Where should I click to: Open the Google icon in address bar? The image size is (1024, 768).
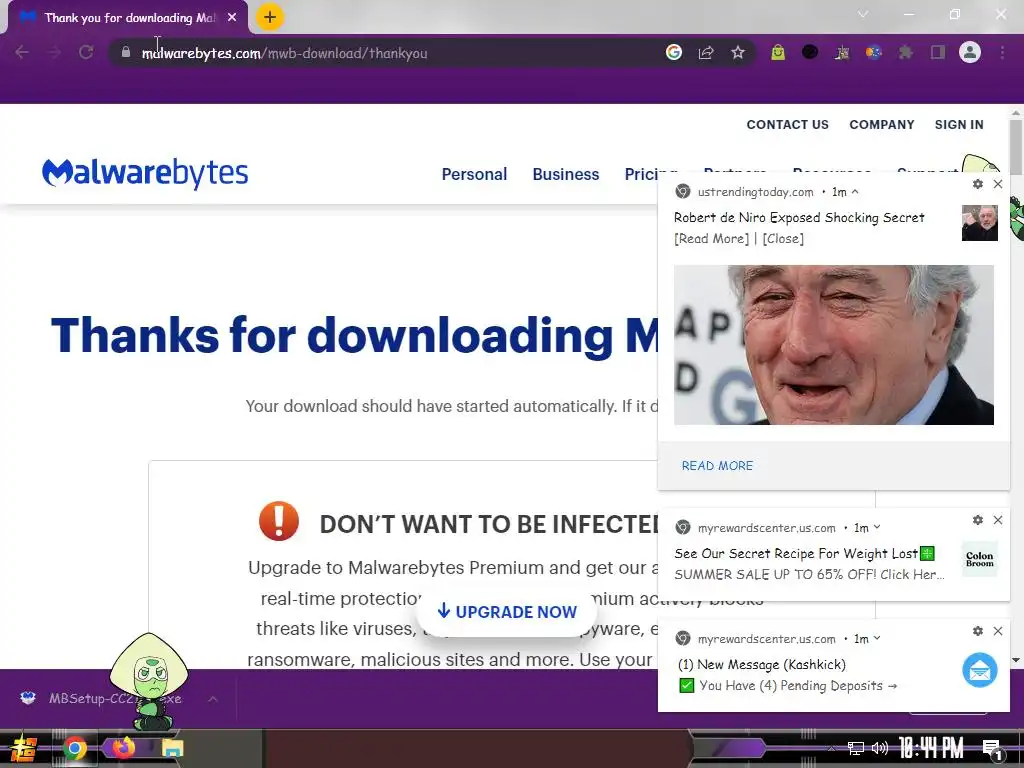pyautogui.click(x=674, y=52)
